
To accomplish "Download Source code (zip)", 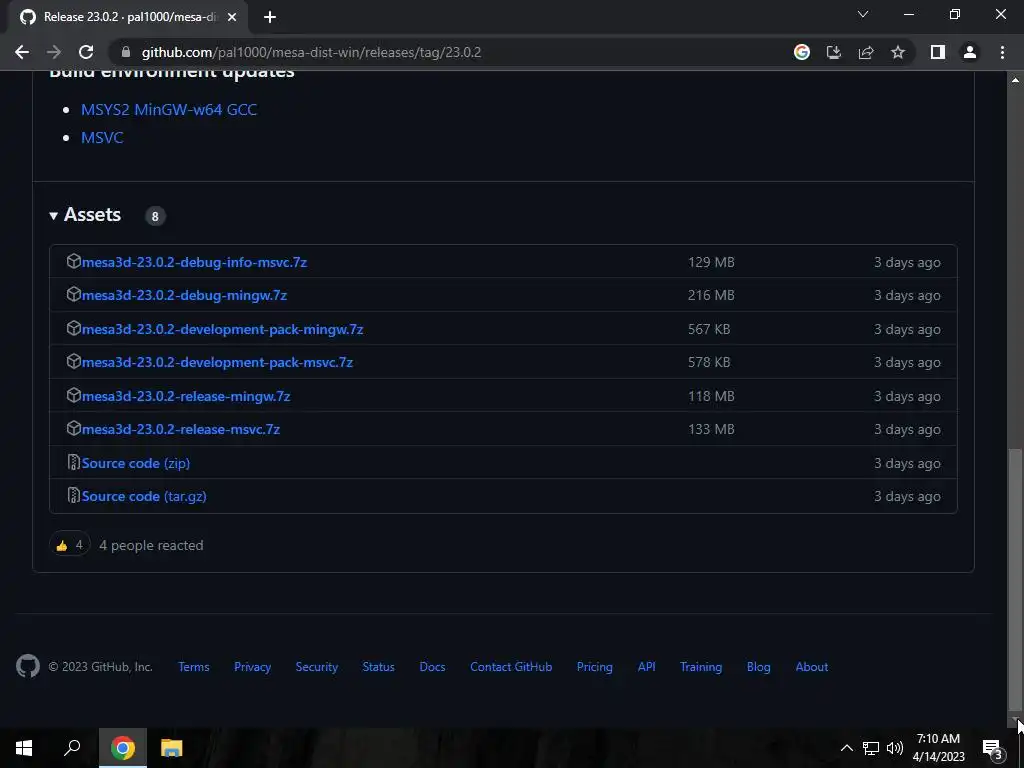I will pos(136,463).
